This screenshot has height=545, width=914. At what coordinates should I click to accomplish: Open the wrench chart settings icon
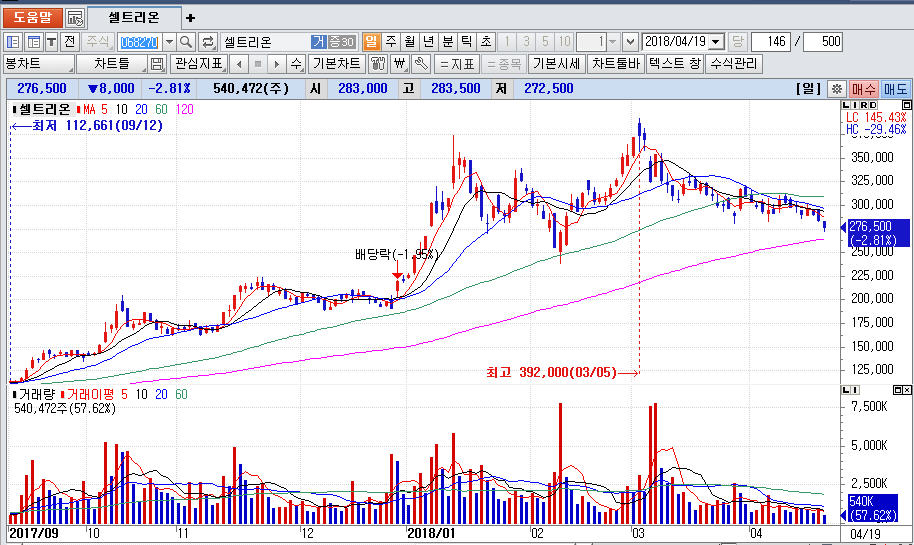point(420,64)
